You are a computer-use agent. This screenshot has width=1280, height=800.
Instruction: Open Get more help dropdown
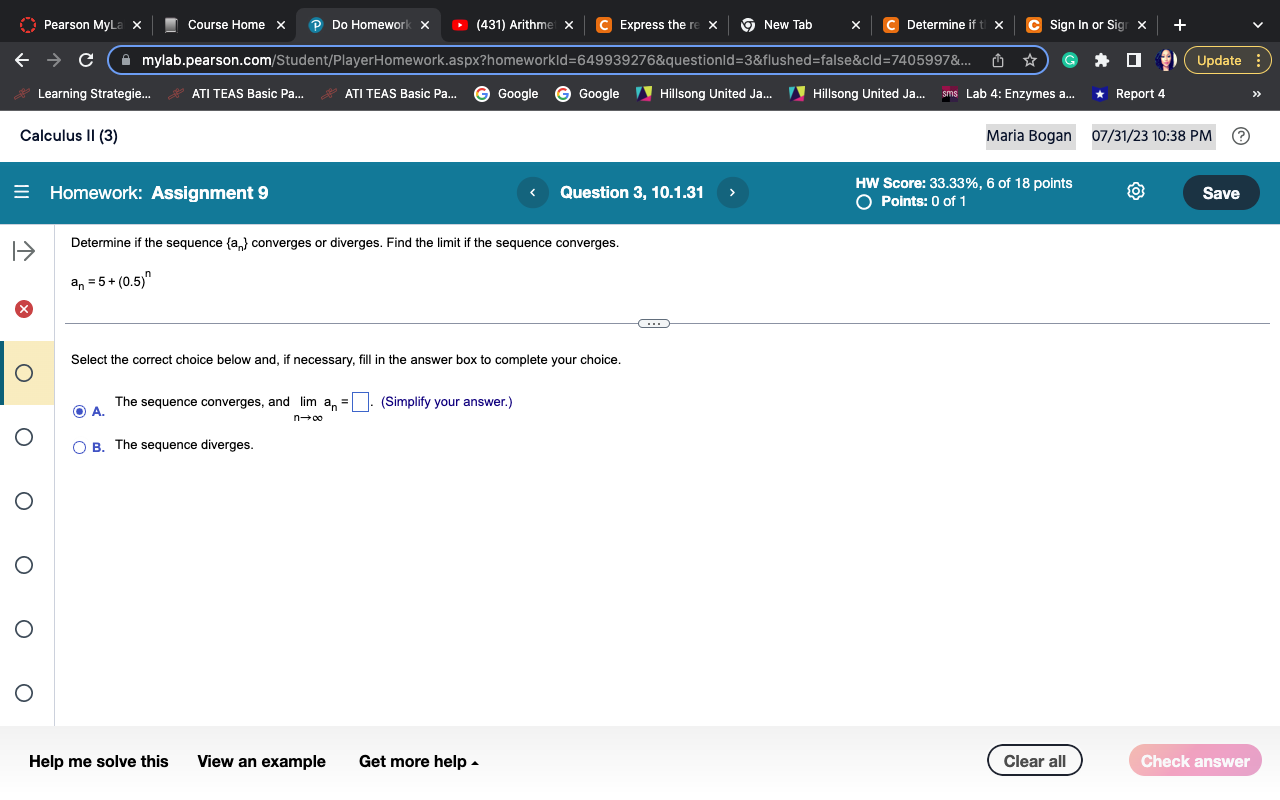[x=419, y=762]
